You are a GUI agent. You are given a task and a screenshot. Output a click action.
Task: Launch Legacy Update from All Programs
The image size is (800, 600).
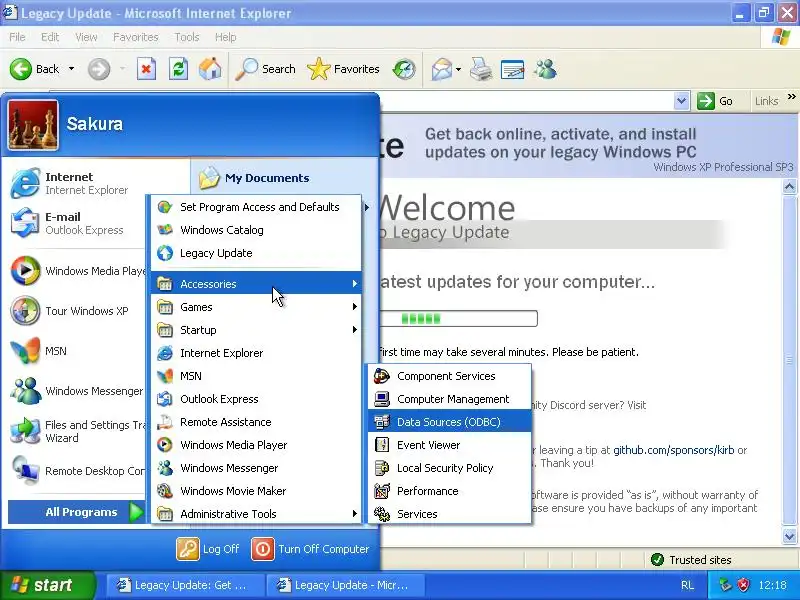pyautogui.click(x=256, y=253)
